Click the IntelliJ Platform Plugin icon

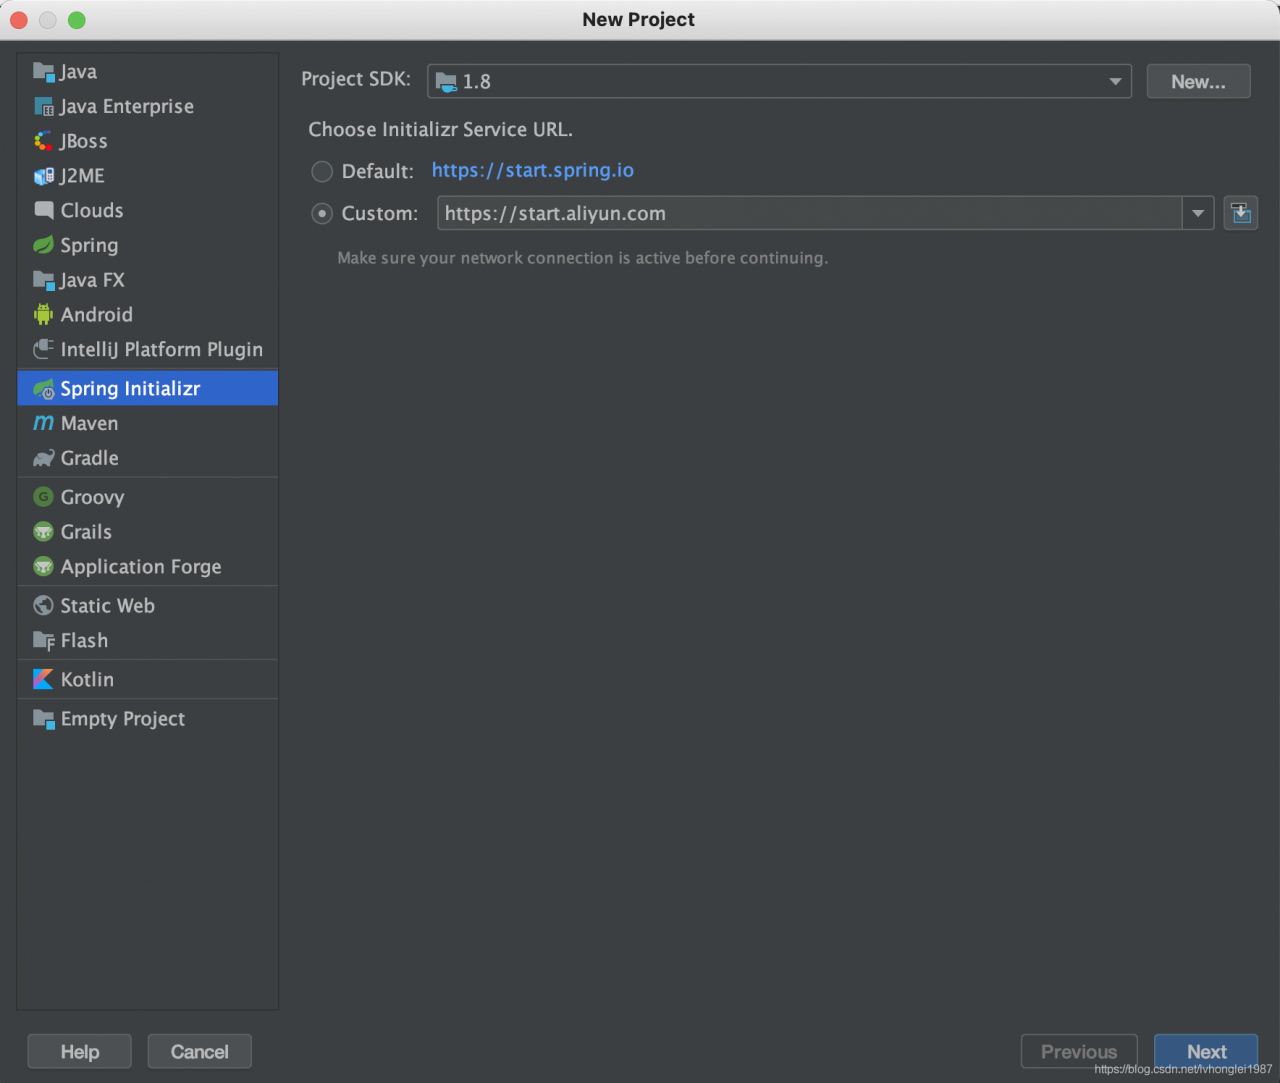point(43,349)
